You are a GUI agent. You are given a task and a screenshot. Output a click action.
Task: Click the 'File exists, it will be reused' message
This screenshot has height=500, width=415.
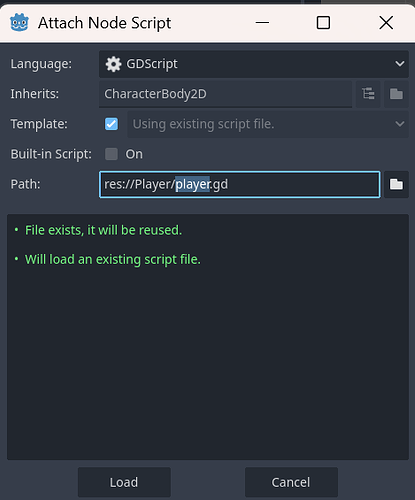tap(103, 230)
